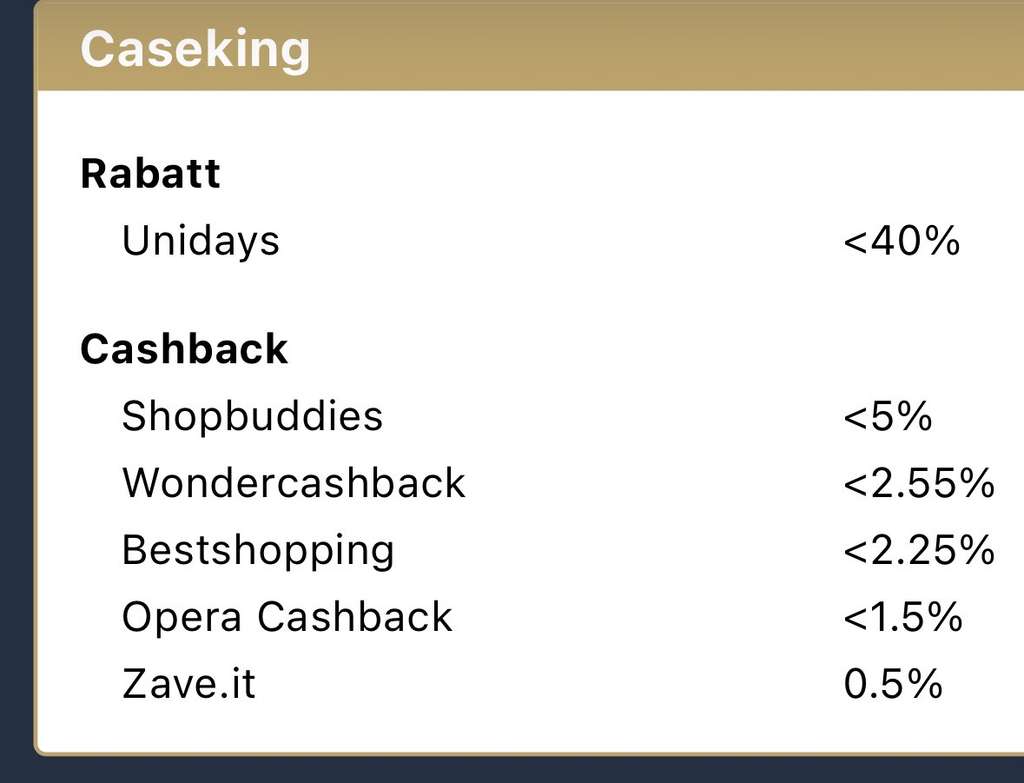Select the Cashback section heading

[184, 349]
